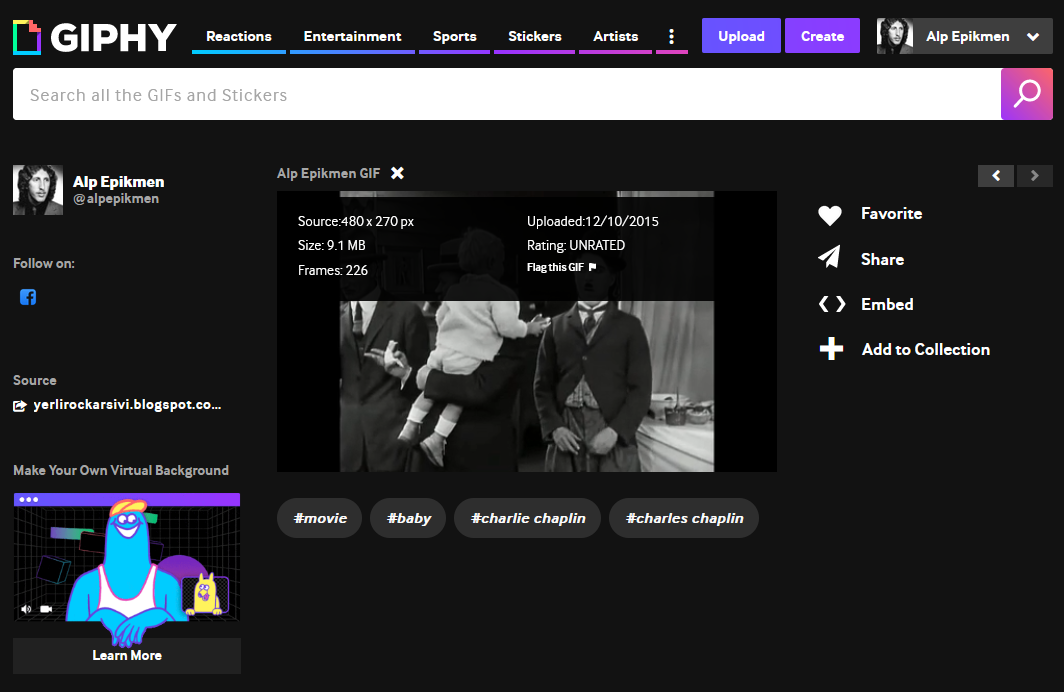Click the camera icon in the promo image
Screen dimensions: 1064x692
46,609
